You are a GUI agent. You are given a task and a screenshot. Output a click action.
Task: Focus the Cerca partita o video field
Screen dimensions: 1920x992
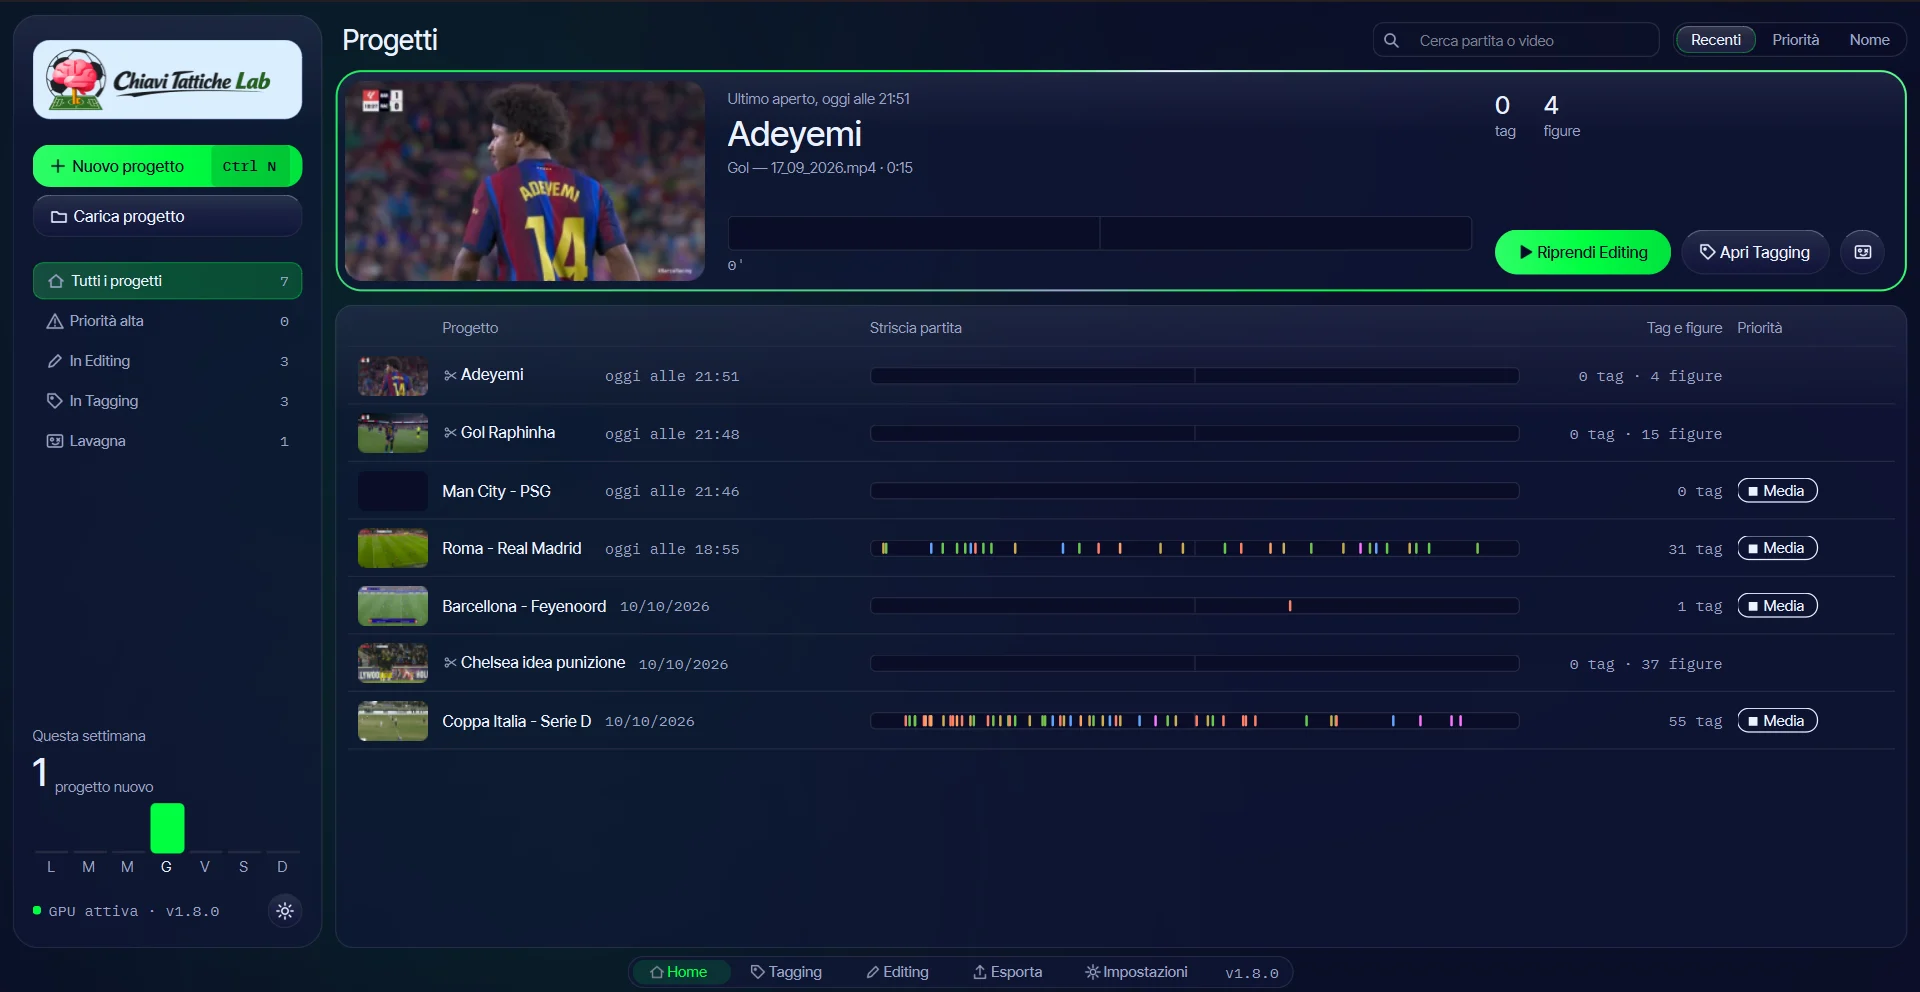pyautogui.click(x=1516, y=41)
